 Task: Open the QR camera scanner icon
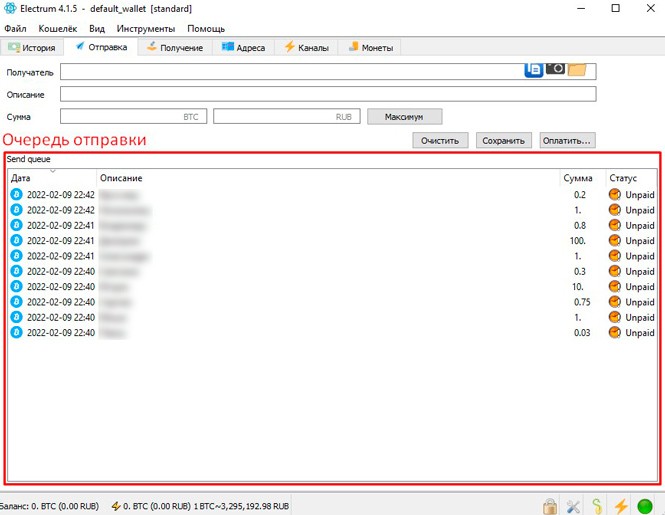click(x=555, y=69)
